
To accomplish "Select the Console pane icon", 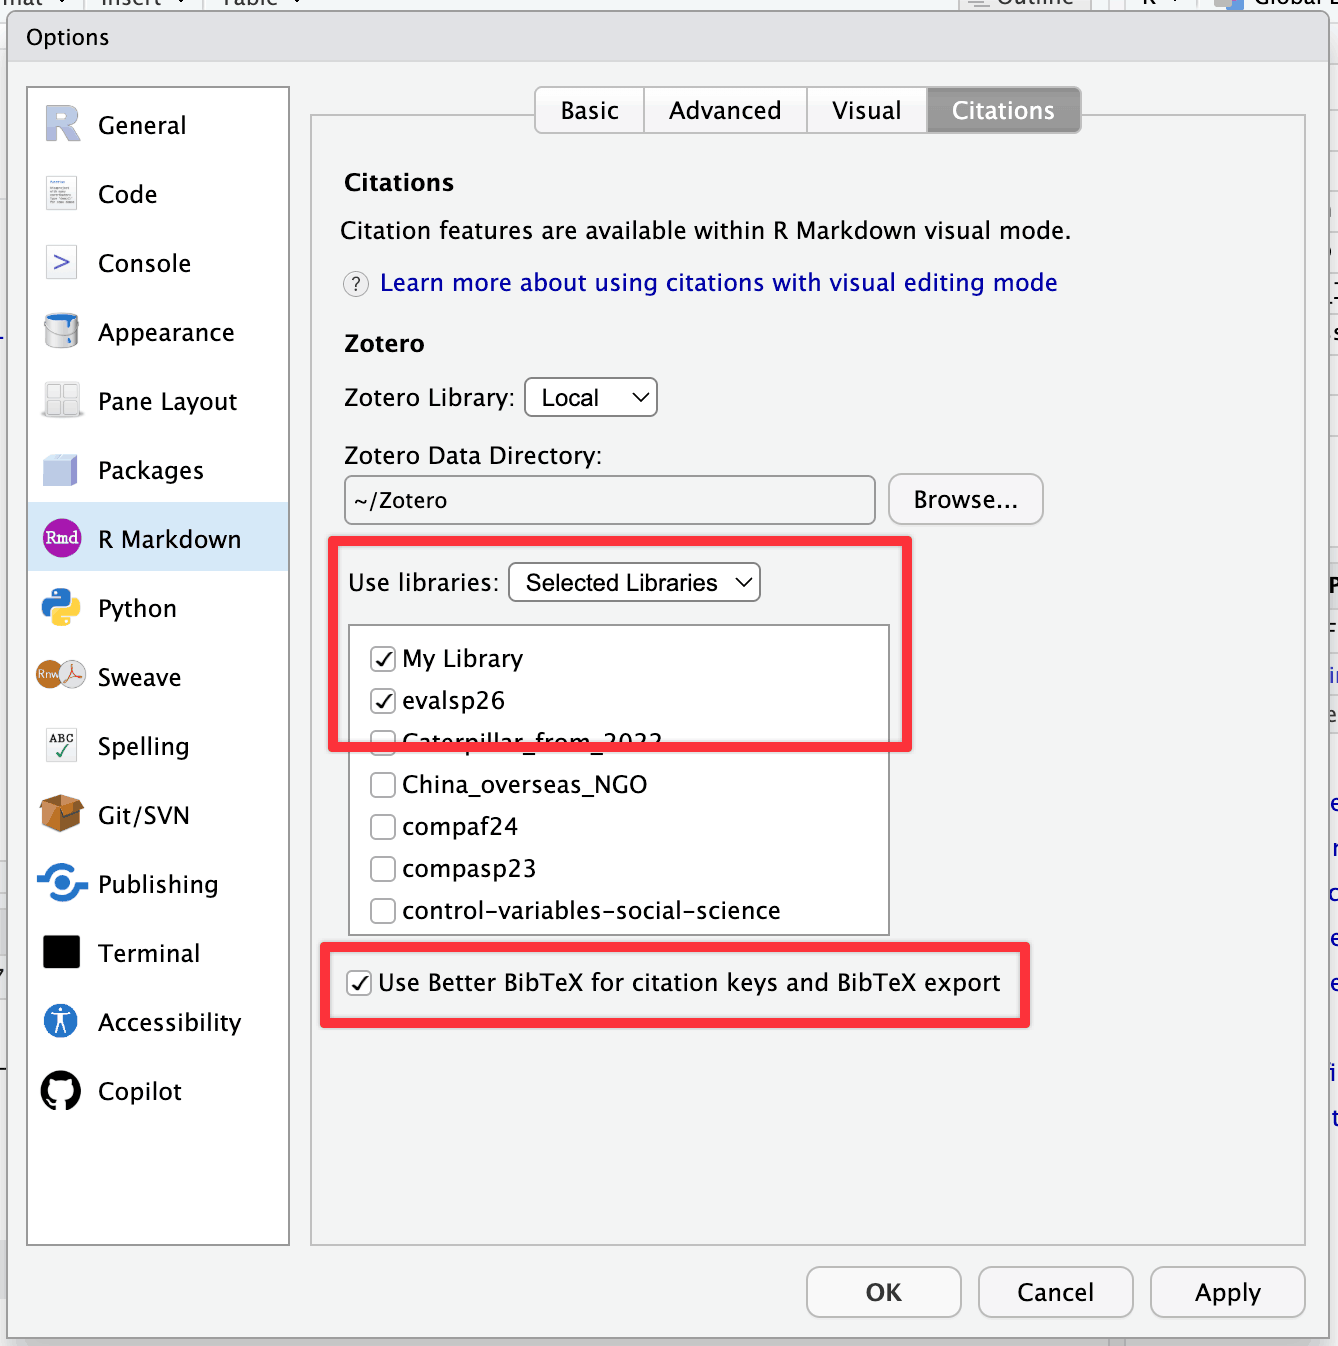I will 62,263.
